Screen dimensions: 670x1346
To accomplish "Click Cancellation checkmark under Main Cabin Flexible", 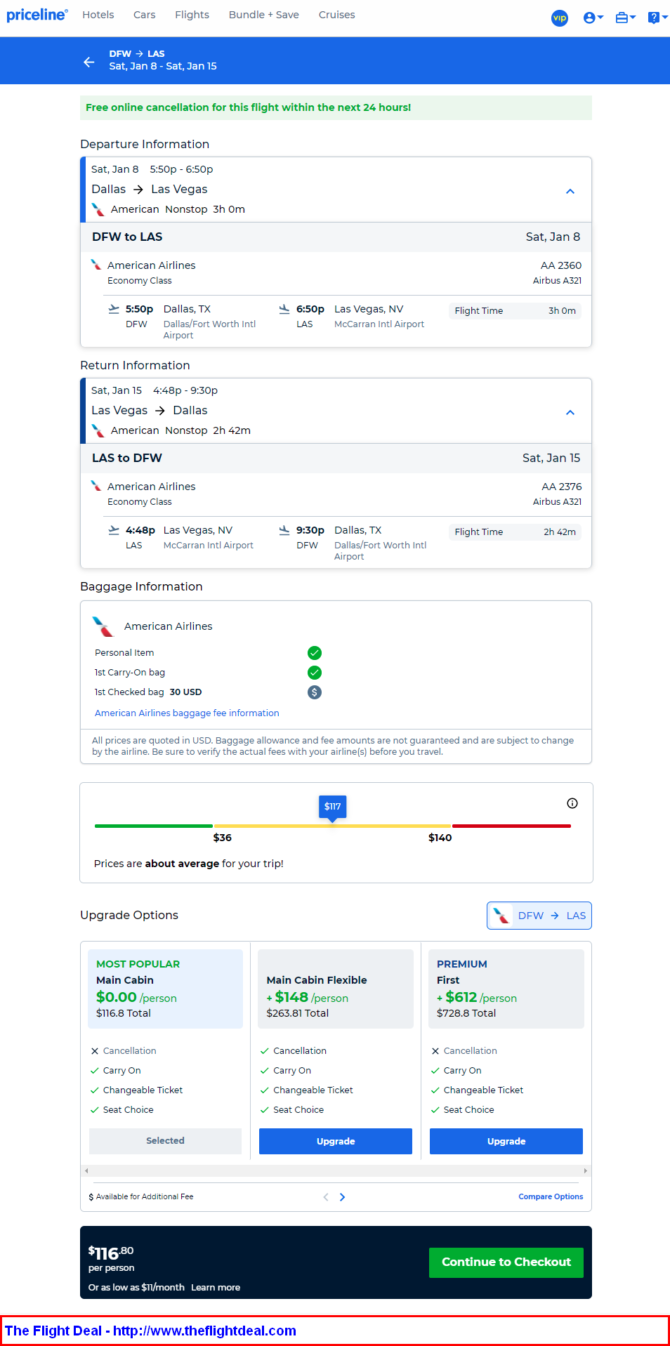I will click(265, 1051).
